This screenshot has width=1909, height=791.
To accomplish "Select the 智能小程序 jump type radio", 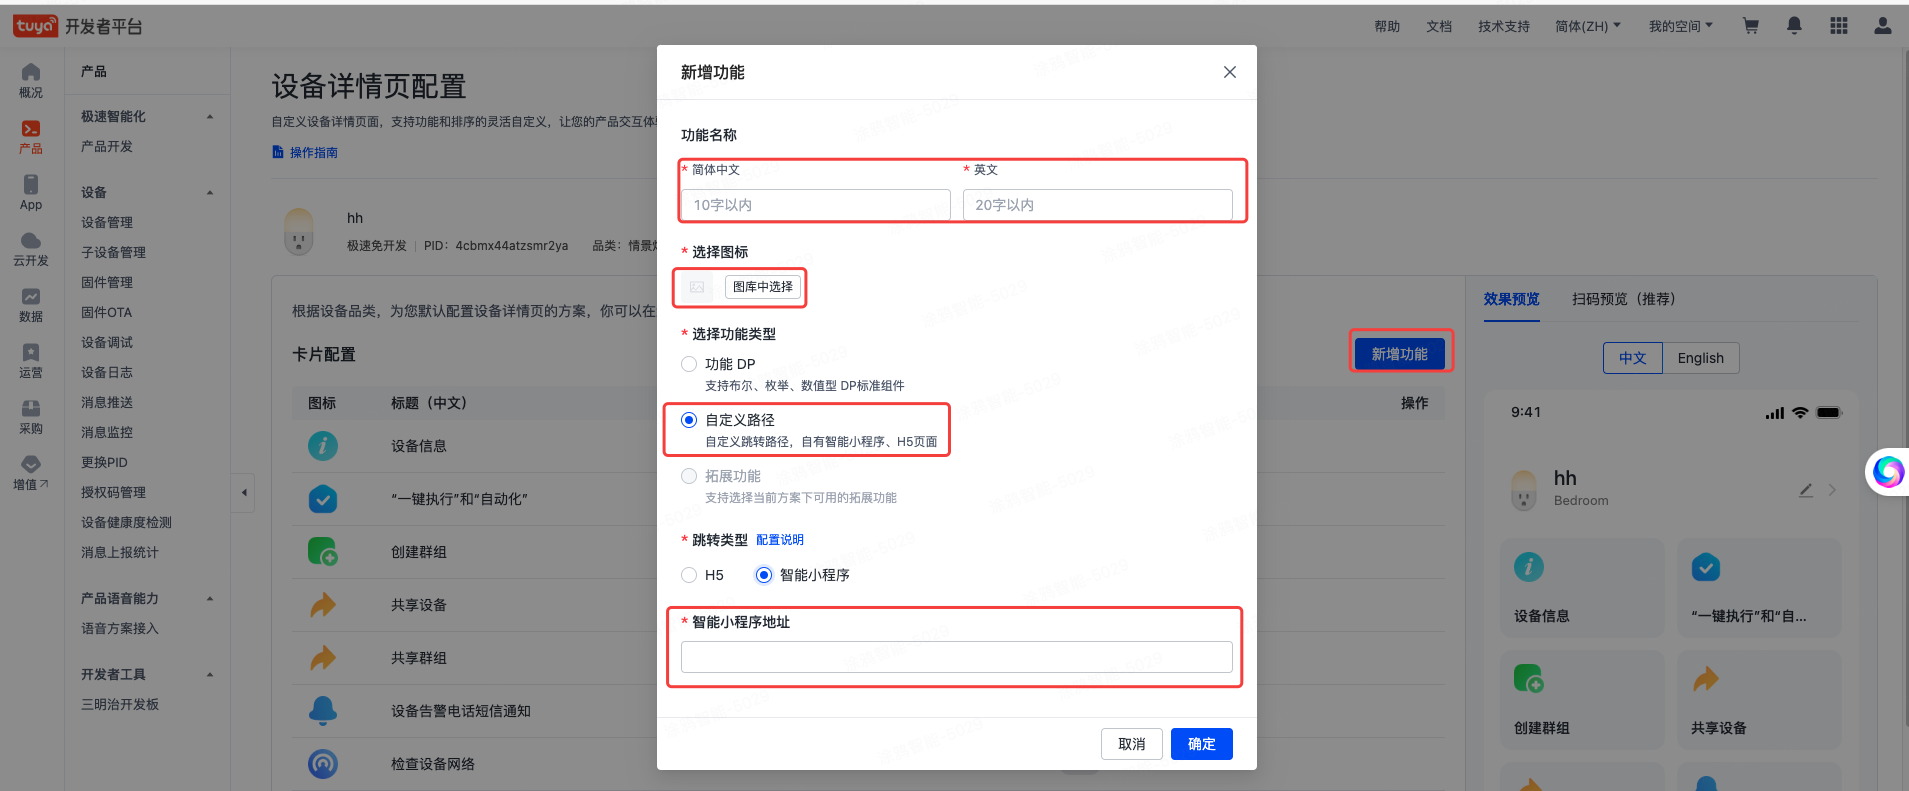I will [764, 575].
